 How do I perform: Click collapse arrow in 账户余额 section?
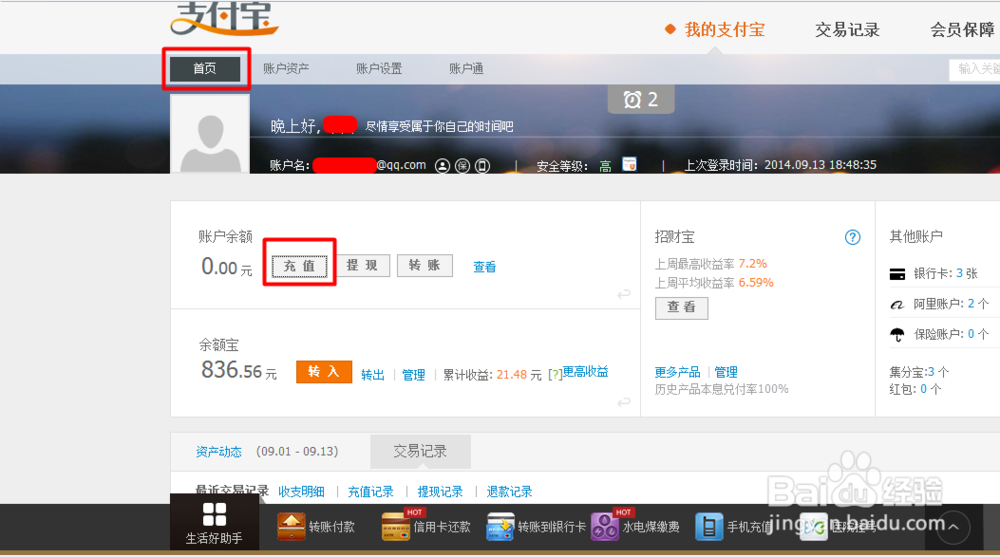pos(624,294)
